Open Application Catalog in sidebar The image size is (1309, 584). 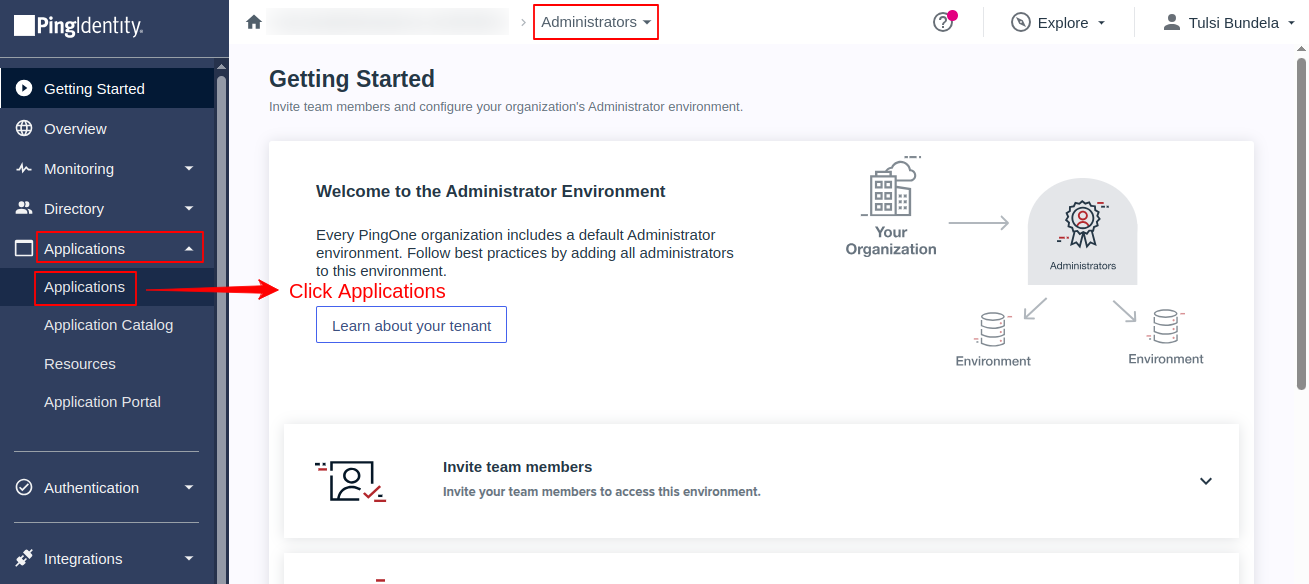tap(108, 325)
